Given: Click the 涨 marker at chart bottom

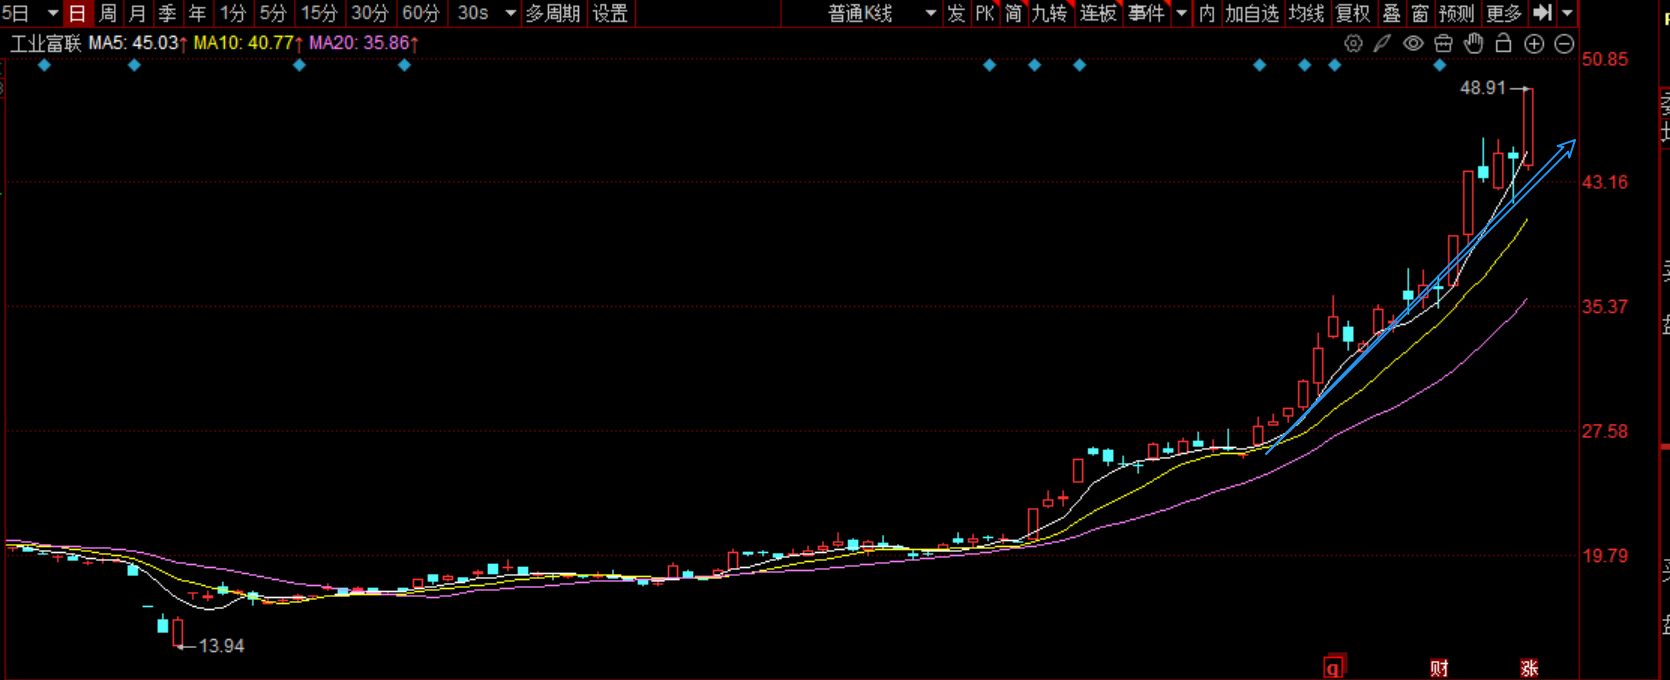Looking at the screenshot, I should tap(1529, 668).
